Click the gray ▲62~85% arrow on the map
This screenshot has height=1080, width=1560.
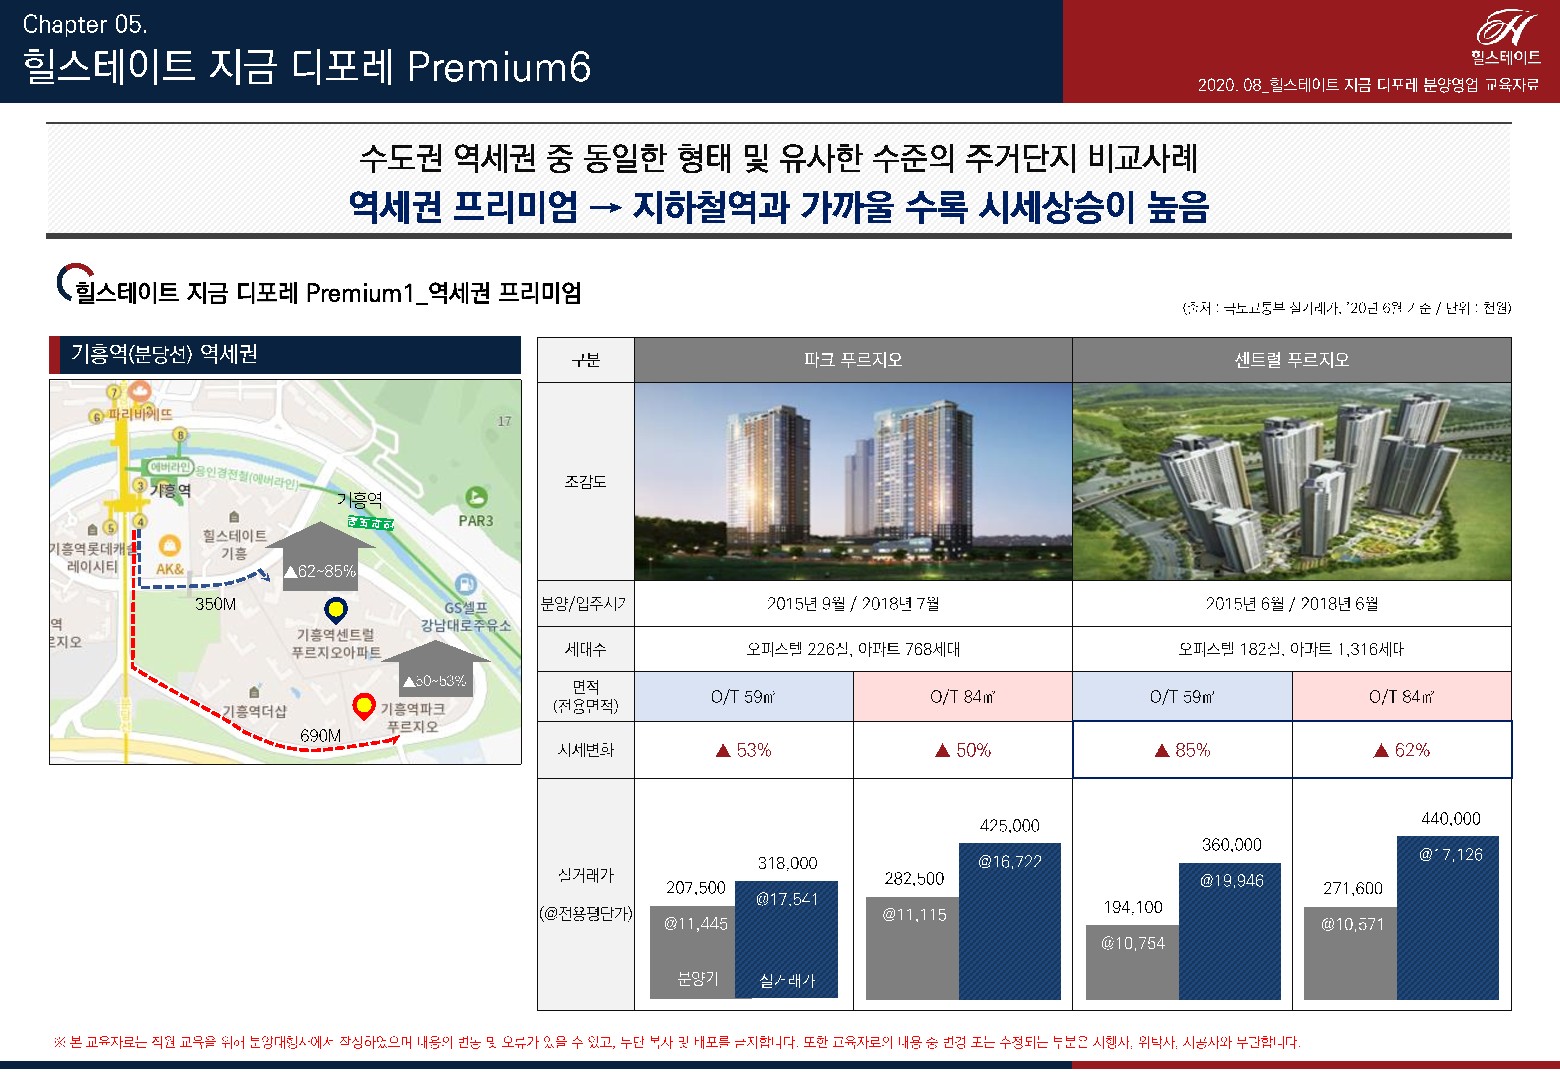point(320,556)
